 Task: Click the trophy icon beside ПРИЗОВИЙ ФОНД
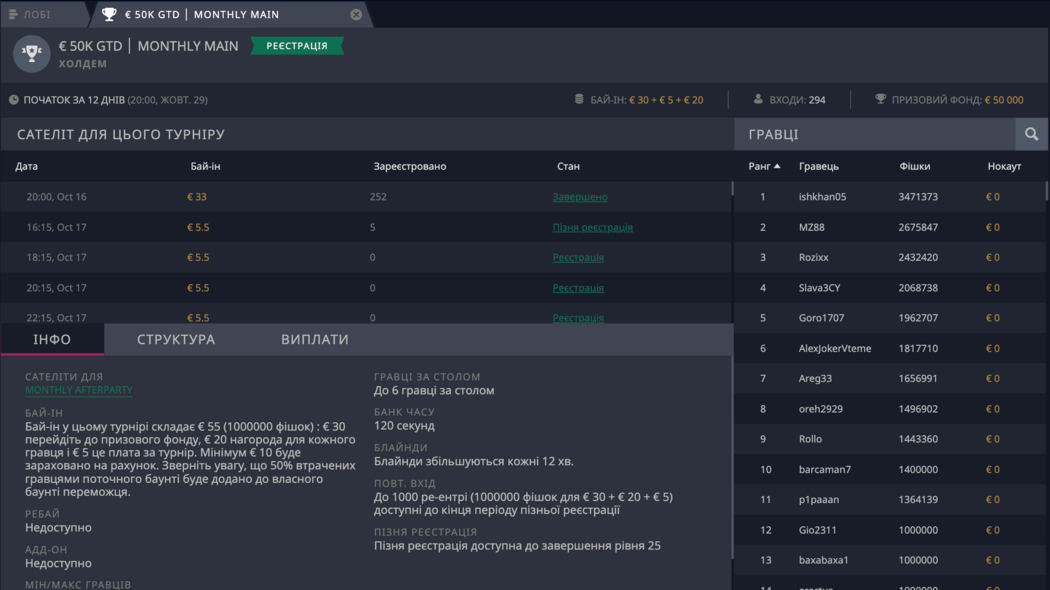880,99
